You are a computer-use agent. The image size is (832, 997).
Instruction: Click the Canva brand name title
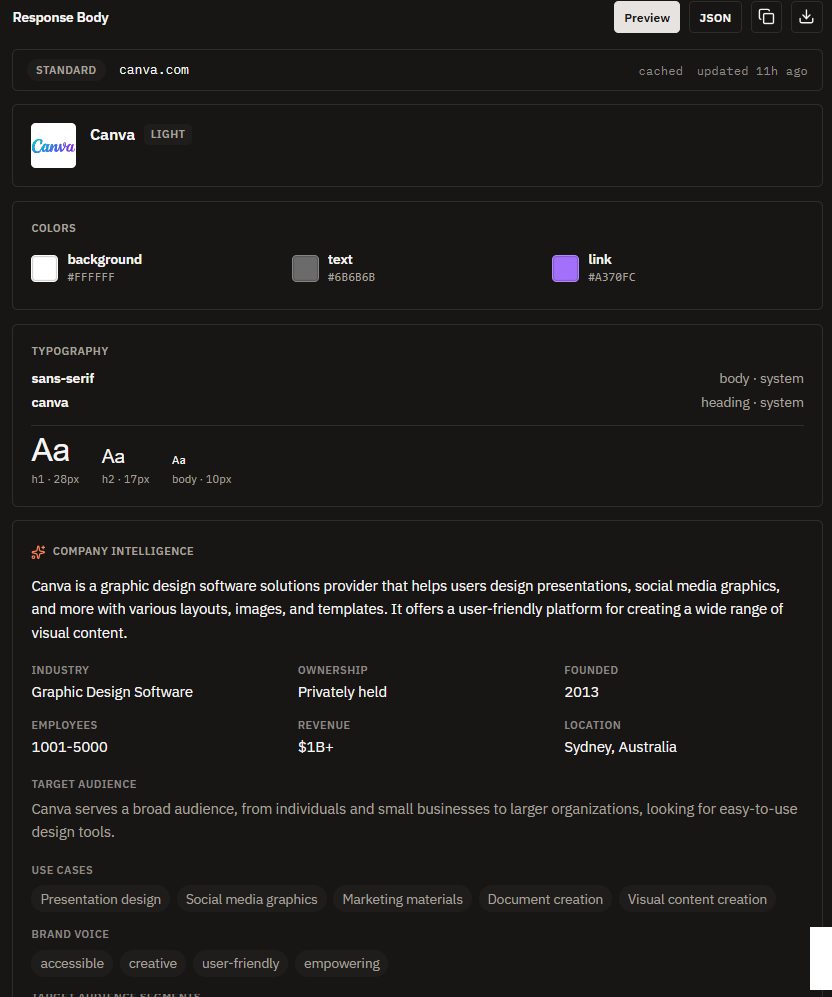113,135
